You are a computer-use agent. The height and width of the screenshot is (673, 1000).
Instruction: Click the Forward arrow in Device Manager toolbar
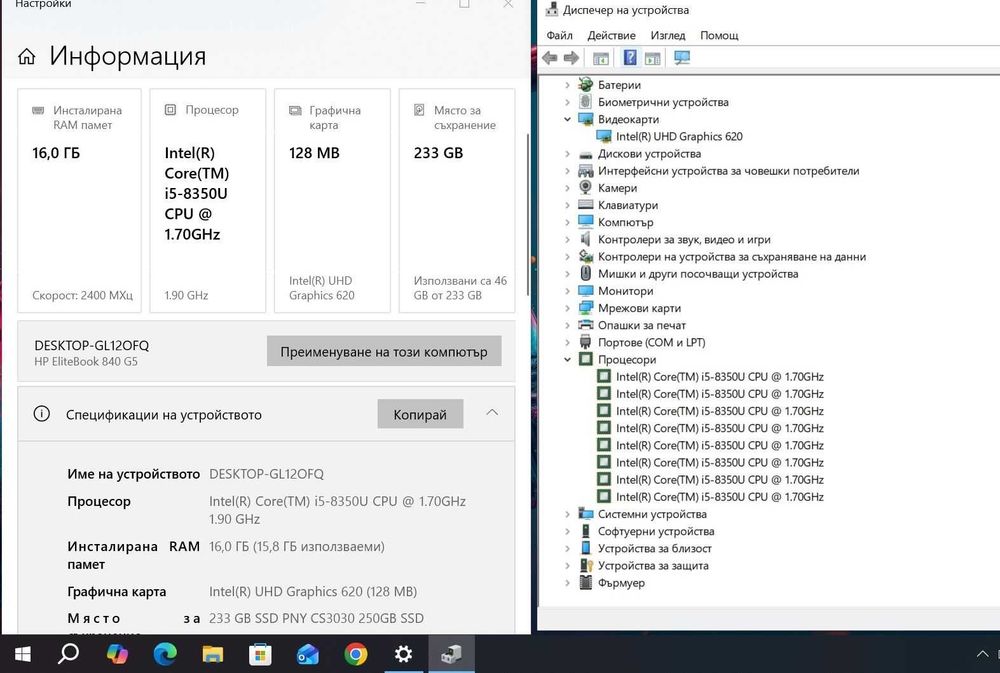click(571, 58)
